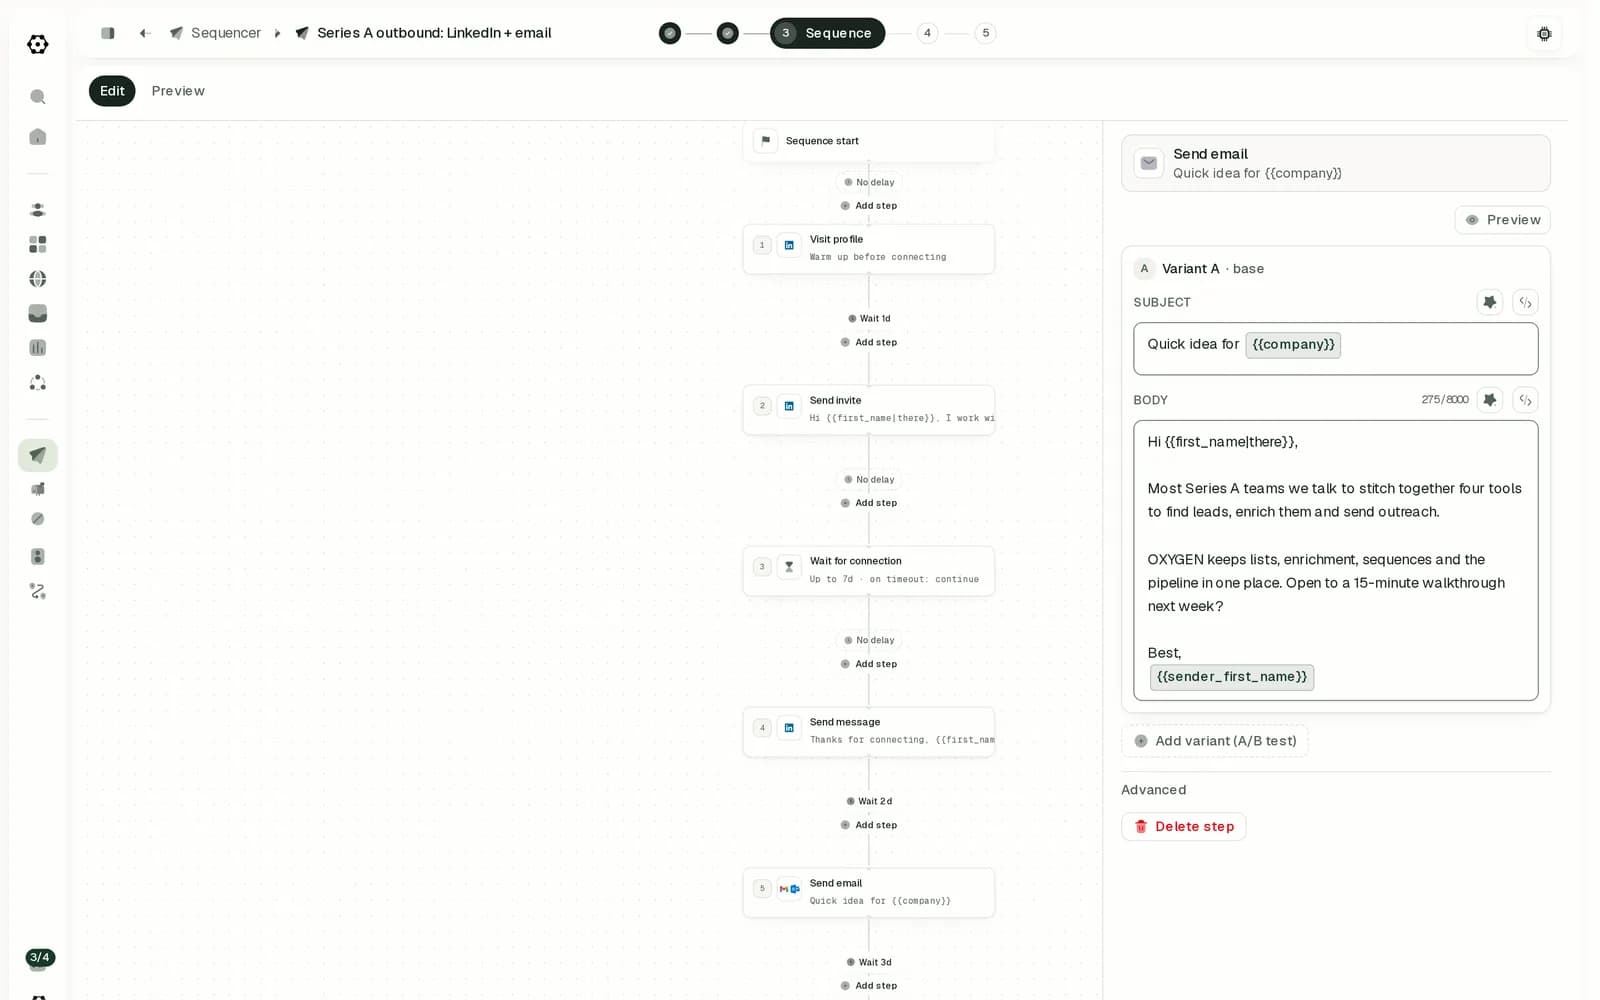Open the four-square grid sidebar icon
1600x1000 pixels.
[x=38, y=244]
